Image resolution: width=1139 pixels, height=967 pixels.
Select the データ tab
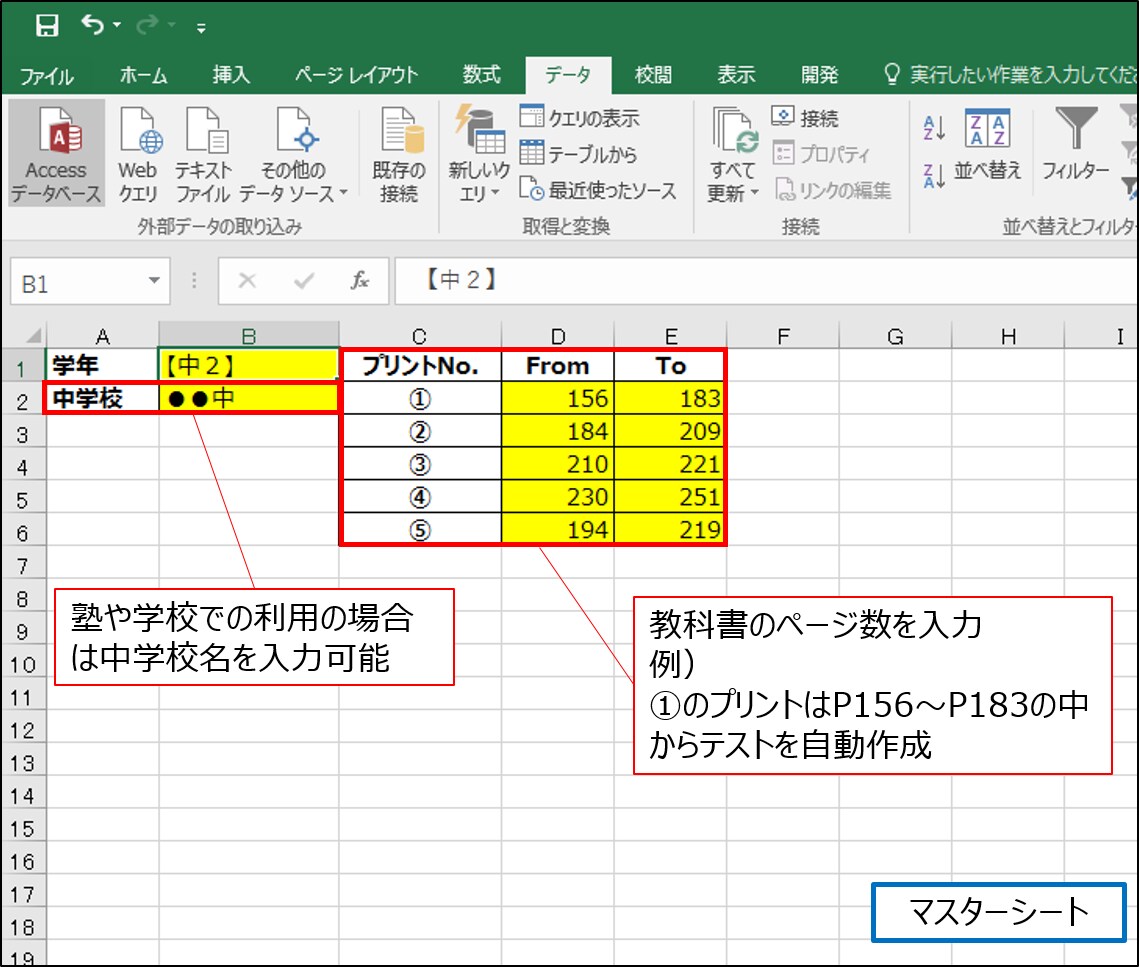(x=568, y=75)
